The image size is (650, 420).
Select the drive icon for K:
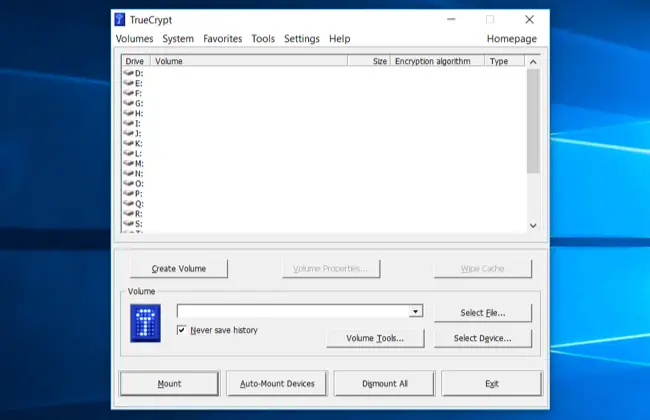click(x=129, y=143)
